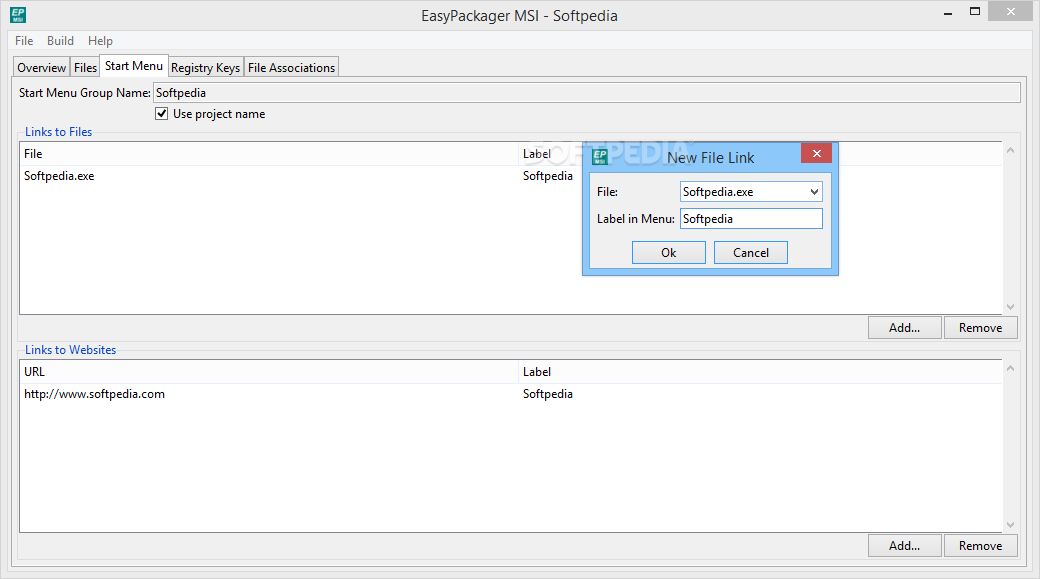This screenshot has height=579, width=1040.
Task: Click scroll up arrow in Links to Websites list
Action: tap(1010, 368)
